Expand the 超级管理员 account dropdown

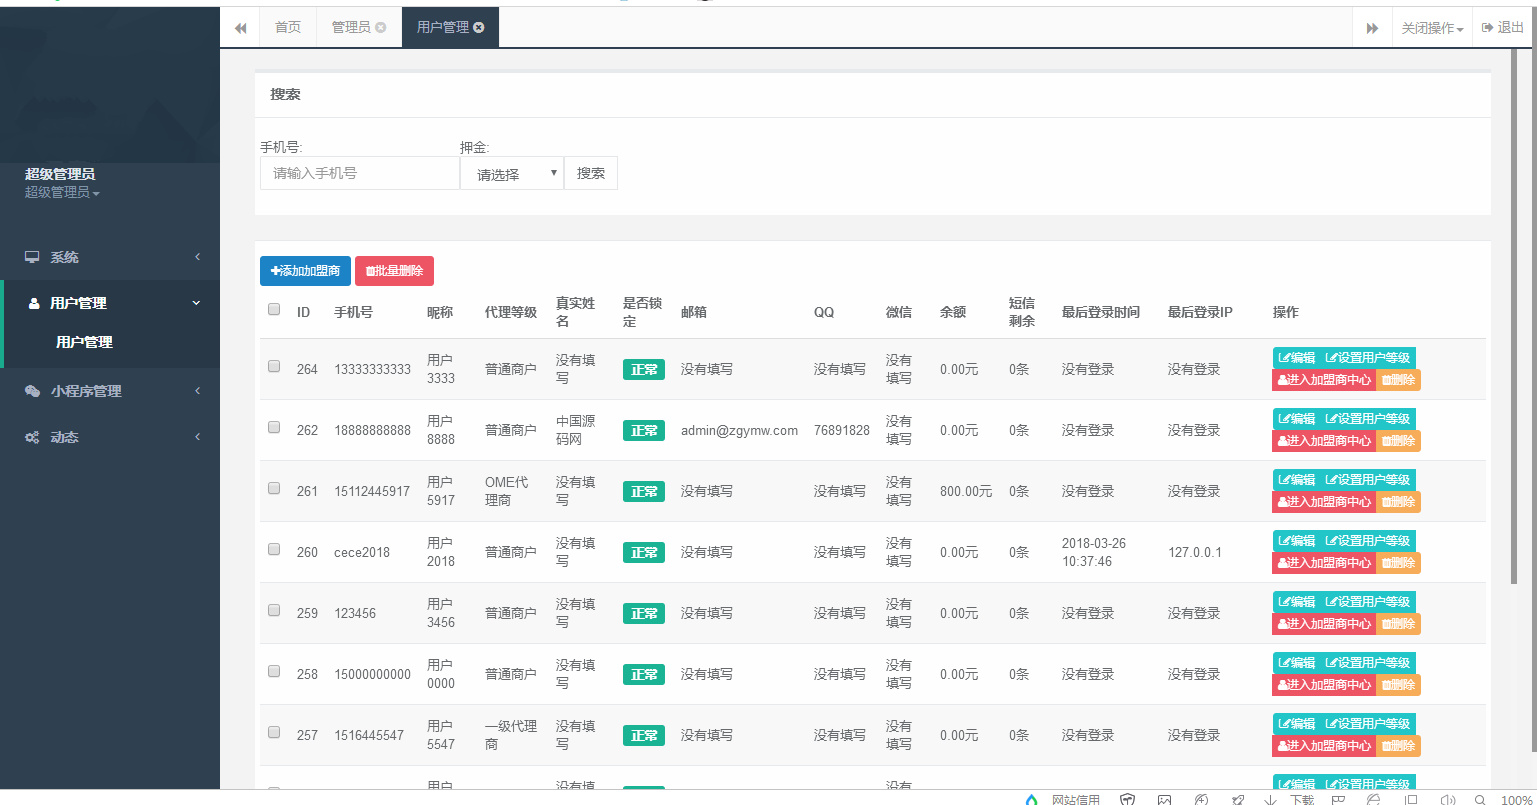(x=62, y=192)
